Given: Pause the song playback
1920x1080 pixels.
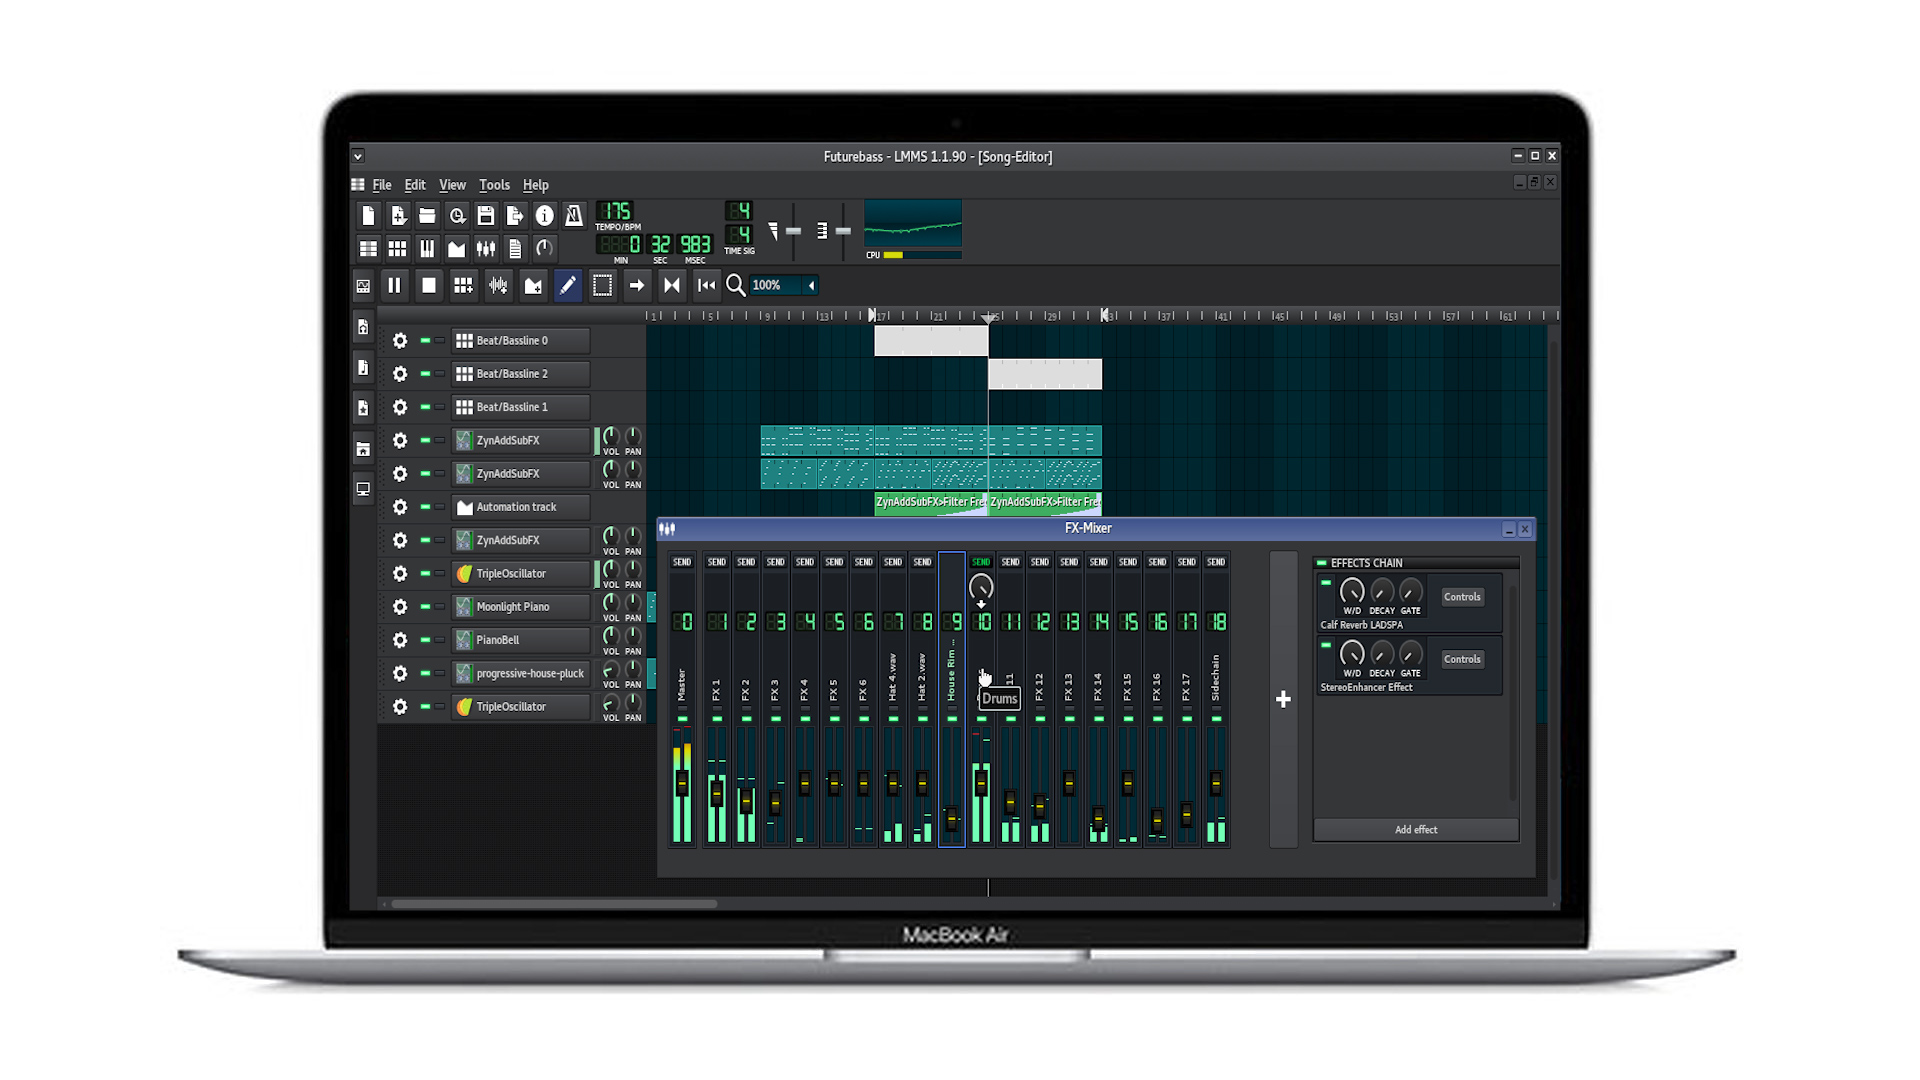Looking at the screenshot, I should click(394, 286).
